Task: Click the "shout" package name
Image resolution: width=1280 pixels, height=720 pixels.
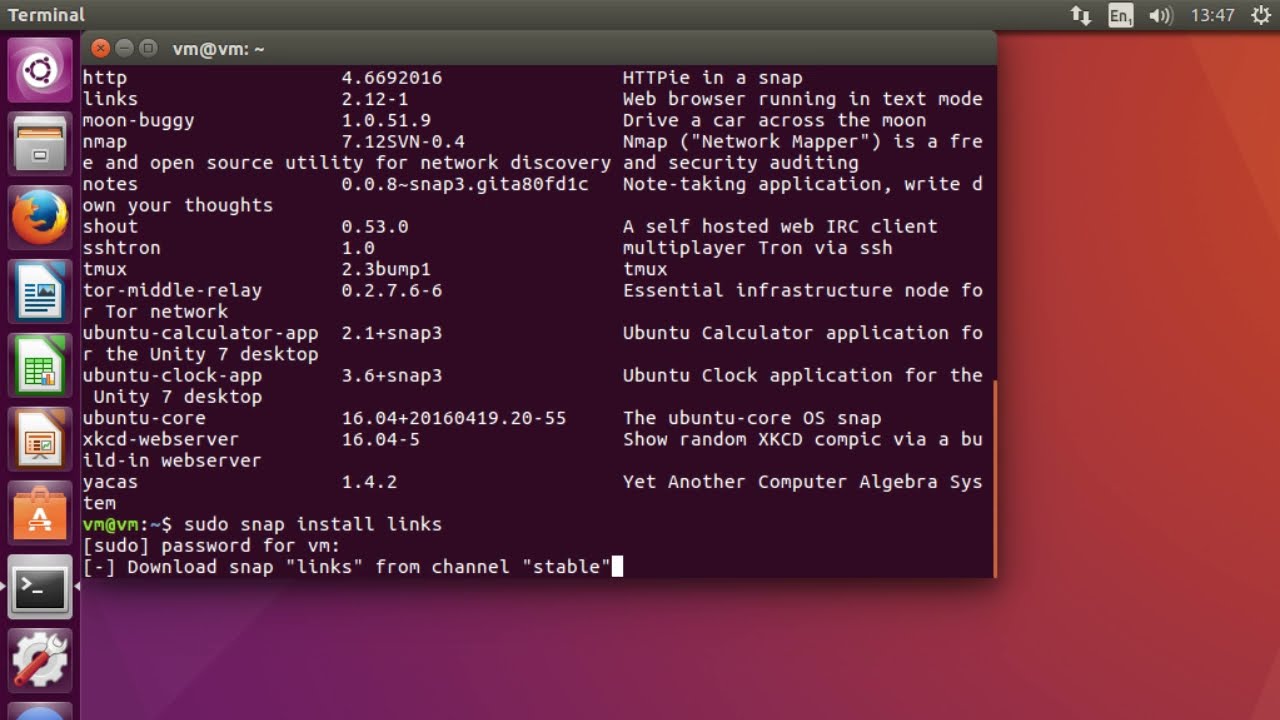Action: [111, 227]
